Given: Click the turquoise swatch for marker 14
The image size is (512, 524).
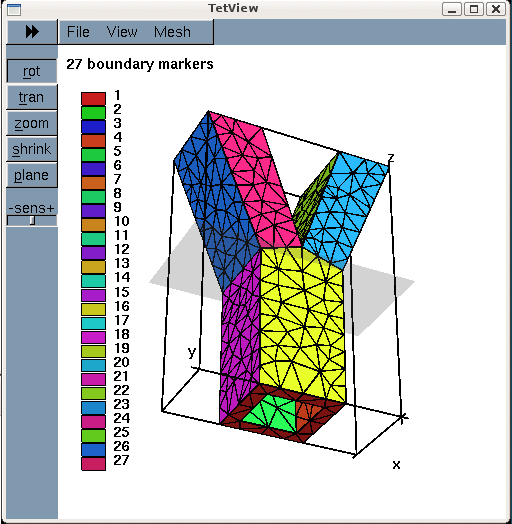Looking at the screenshot, I should pyautogui.click(x=94, y=281).
